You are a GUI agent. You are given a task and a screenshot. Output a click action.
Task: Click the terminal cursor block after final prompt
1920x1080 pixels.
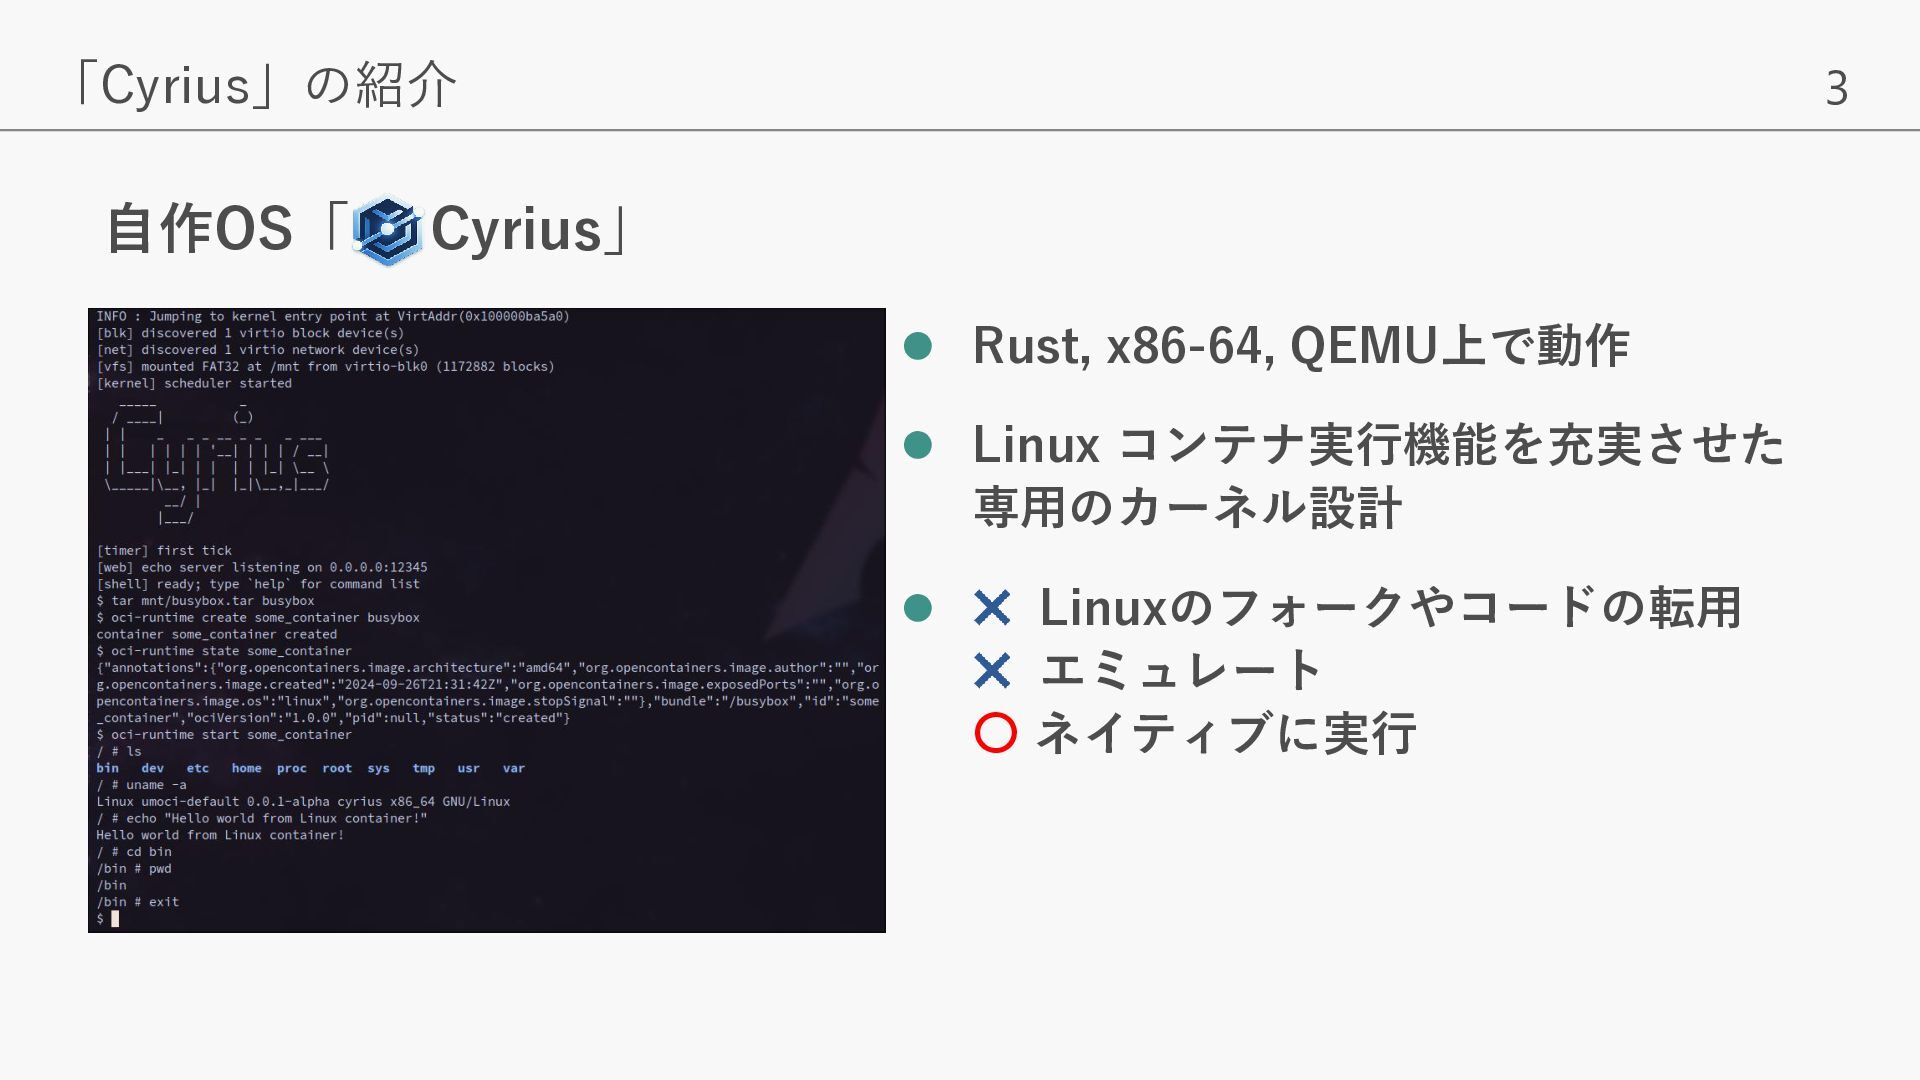(x=115, y=919)
